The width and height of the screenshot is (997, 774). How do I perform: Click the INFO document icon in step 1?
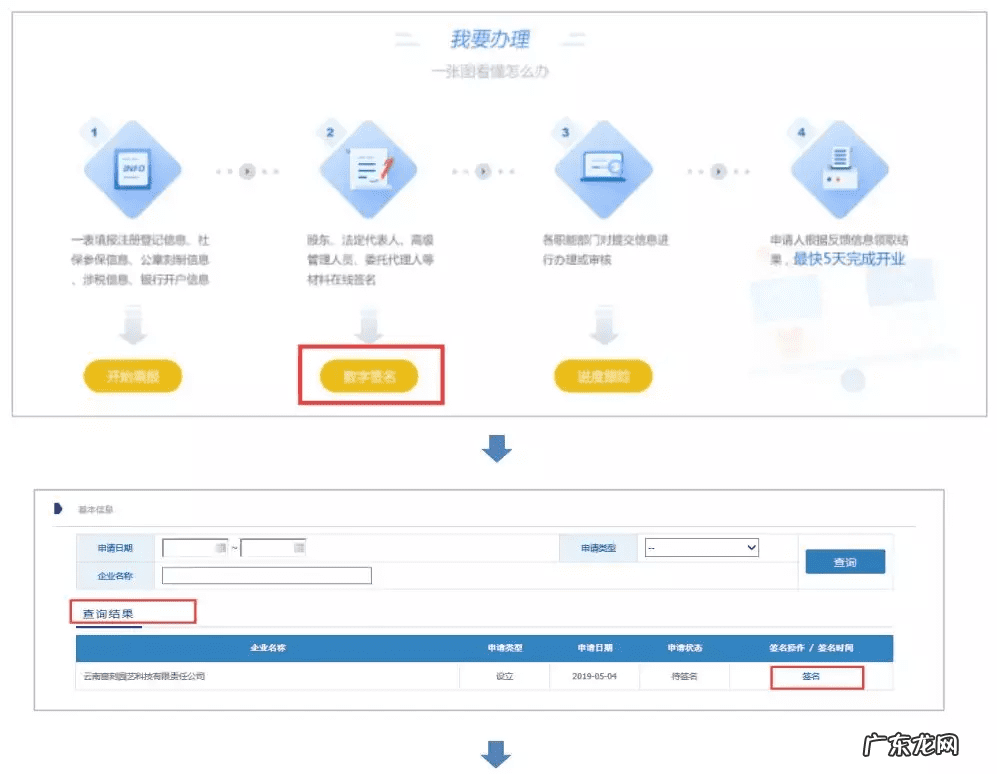tap(132, 166)
